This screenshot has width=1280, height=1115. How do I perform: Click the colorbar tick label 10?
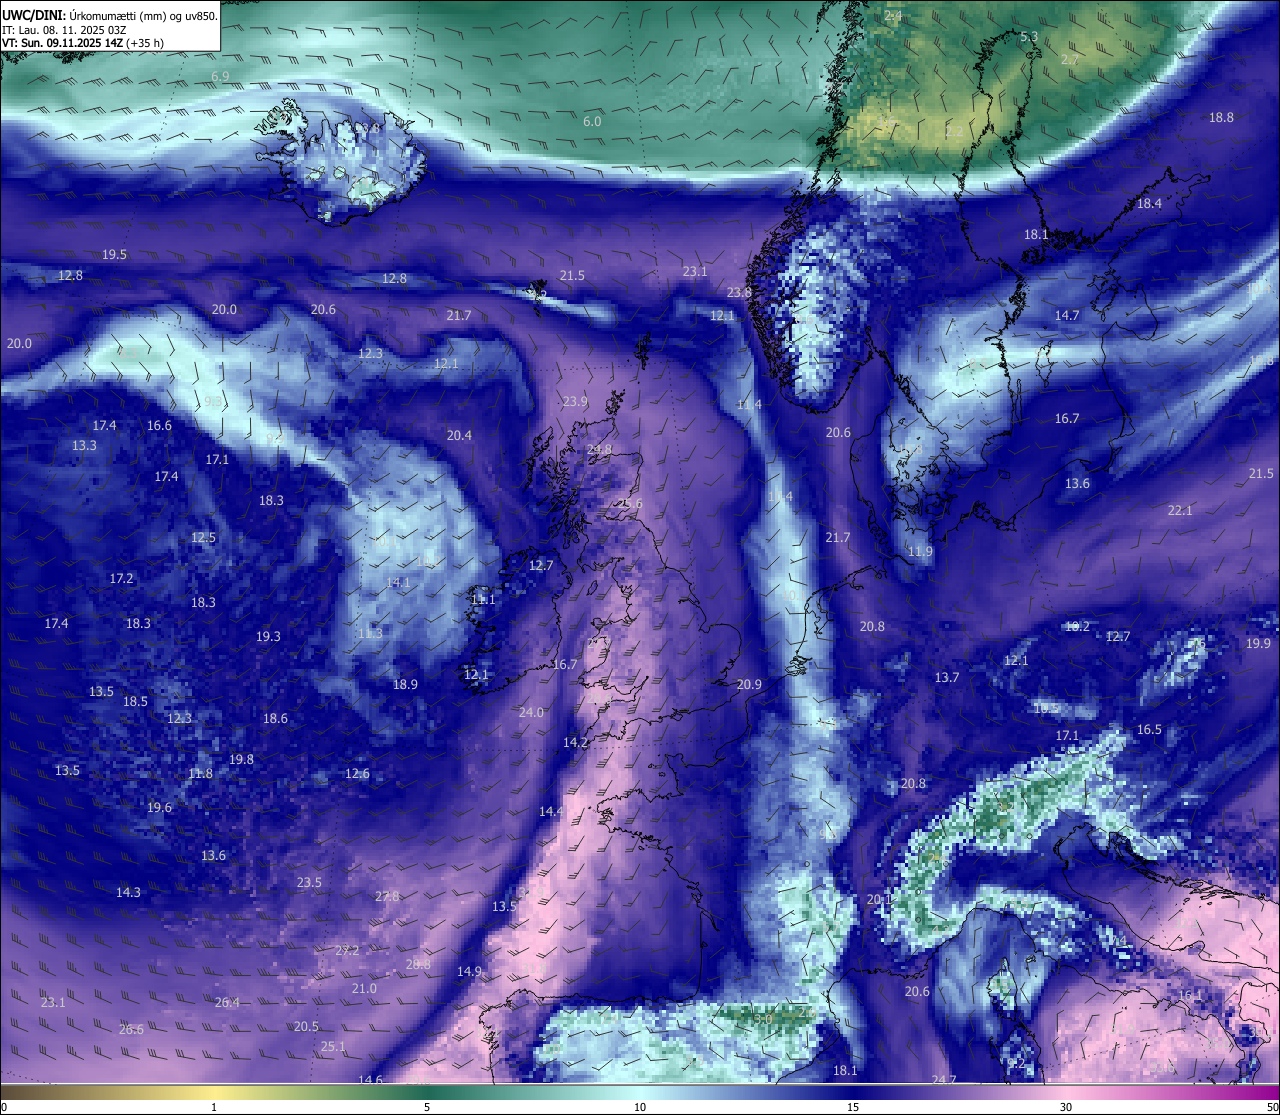640,1107
